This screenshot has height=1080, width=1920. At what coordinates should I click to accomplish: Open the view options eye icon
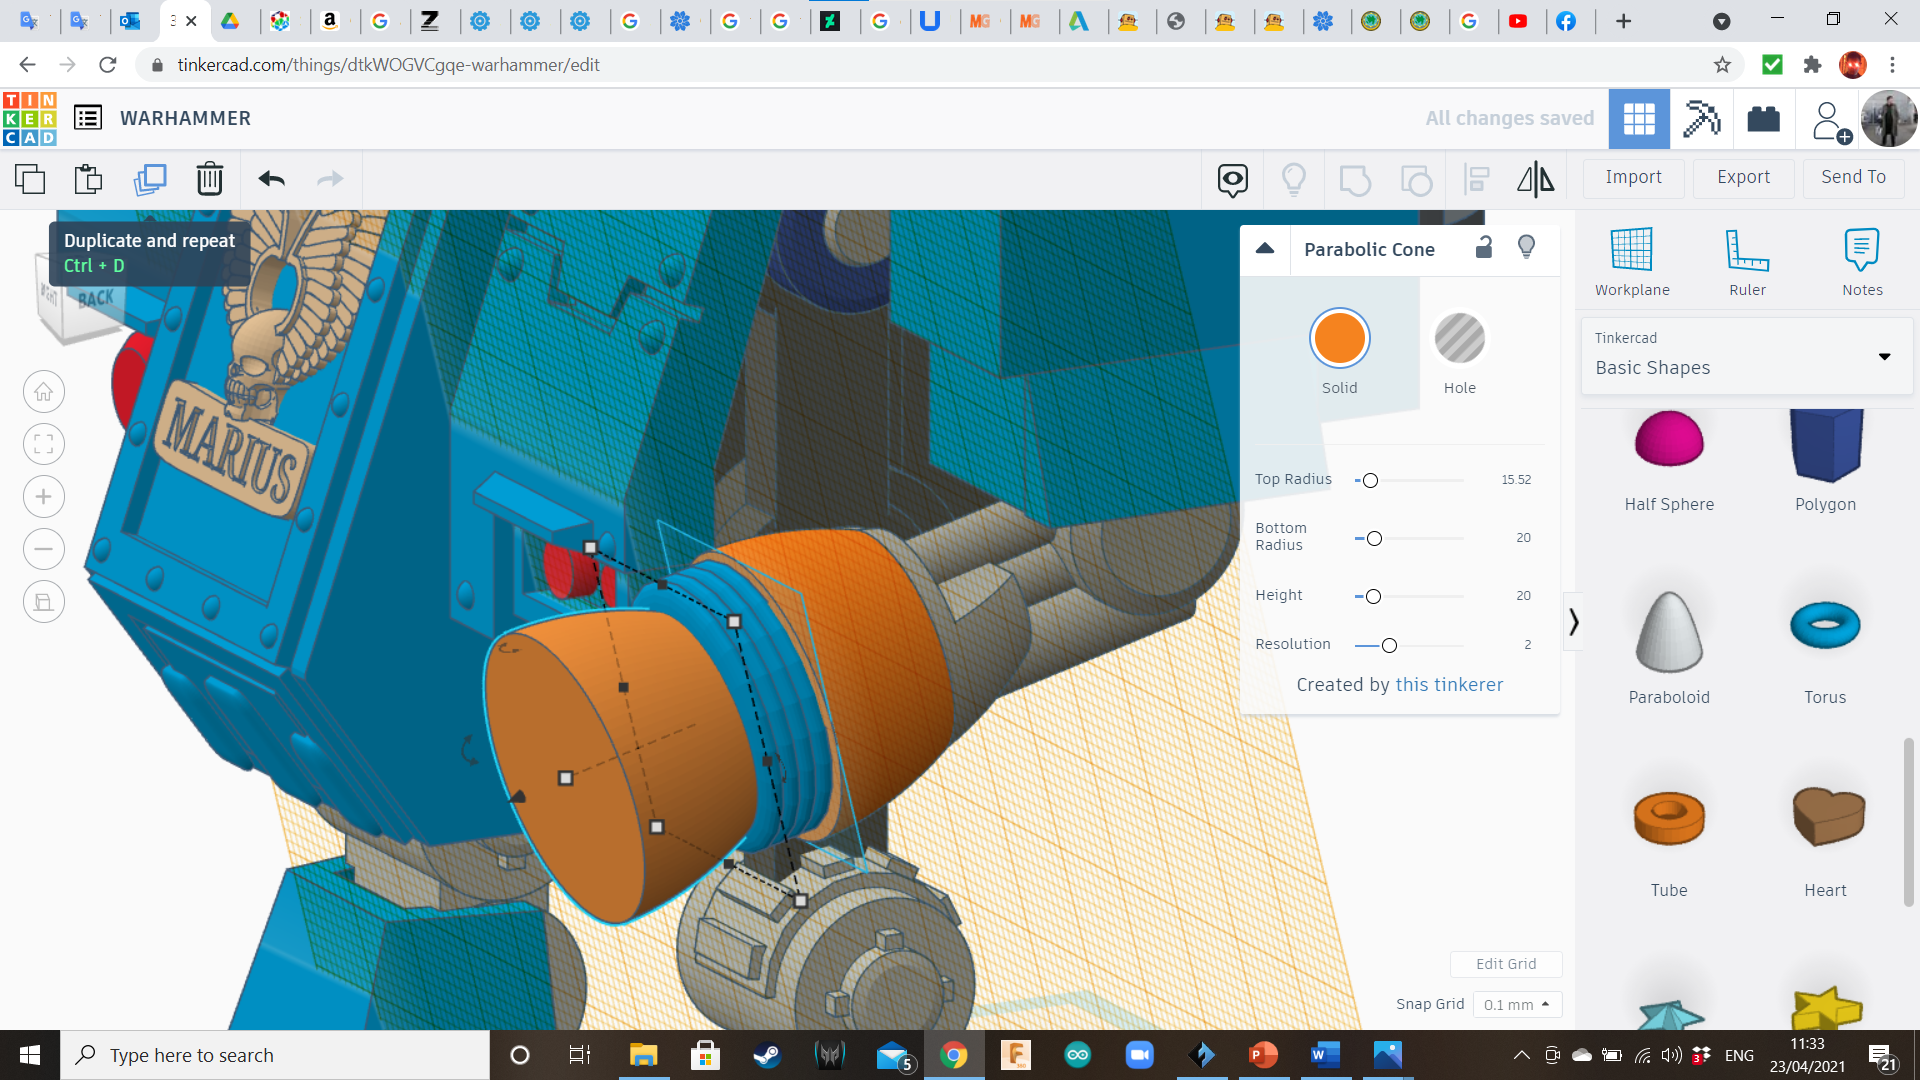(x=1233, y=180)
